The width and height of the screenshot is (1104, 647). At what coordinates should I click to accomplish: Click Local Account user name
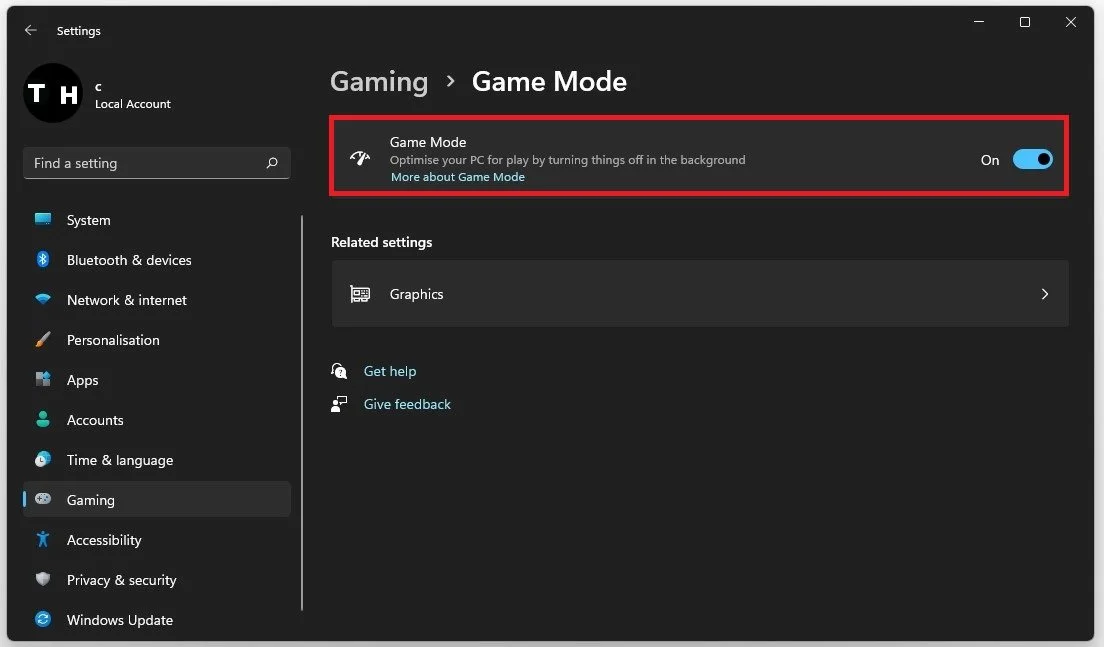[132, 103]
